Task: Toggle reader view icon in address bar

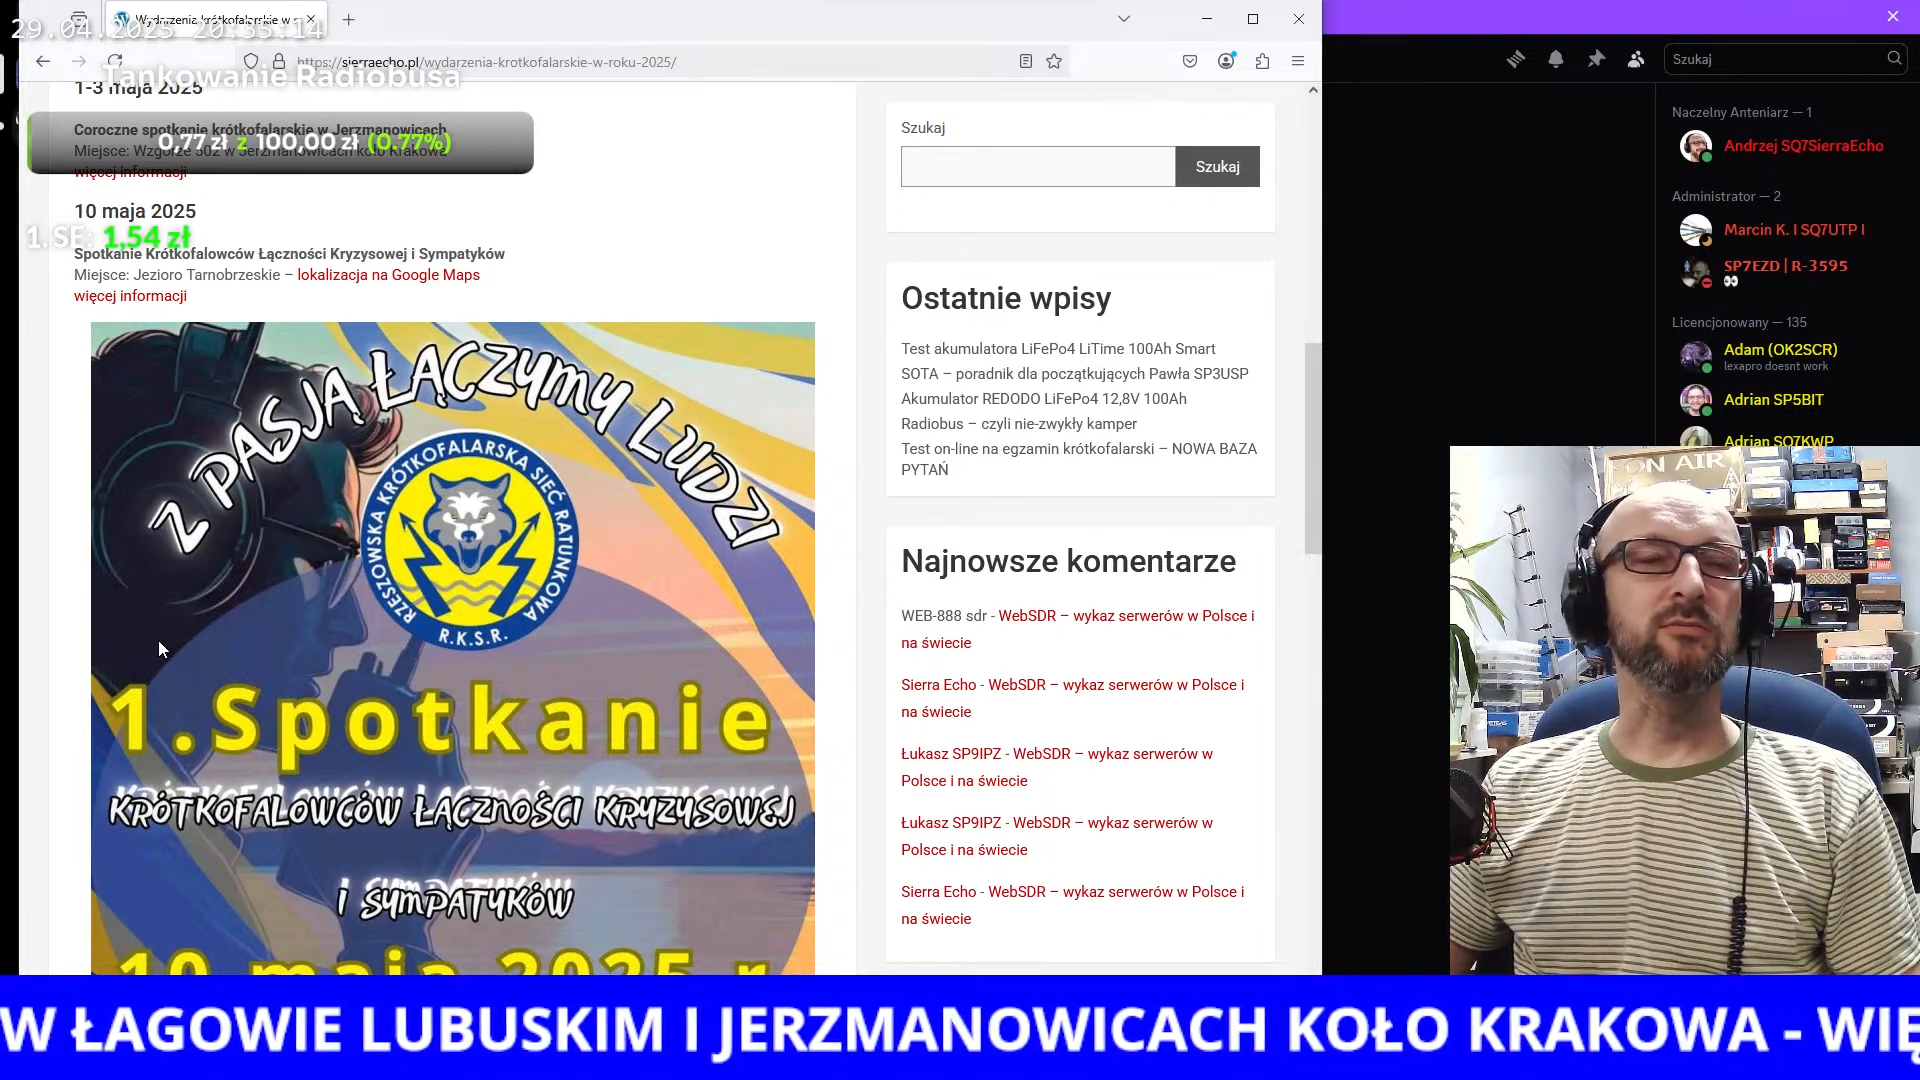Action: click(1026, 61)
